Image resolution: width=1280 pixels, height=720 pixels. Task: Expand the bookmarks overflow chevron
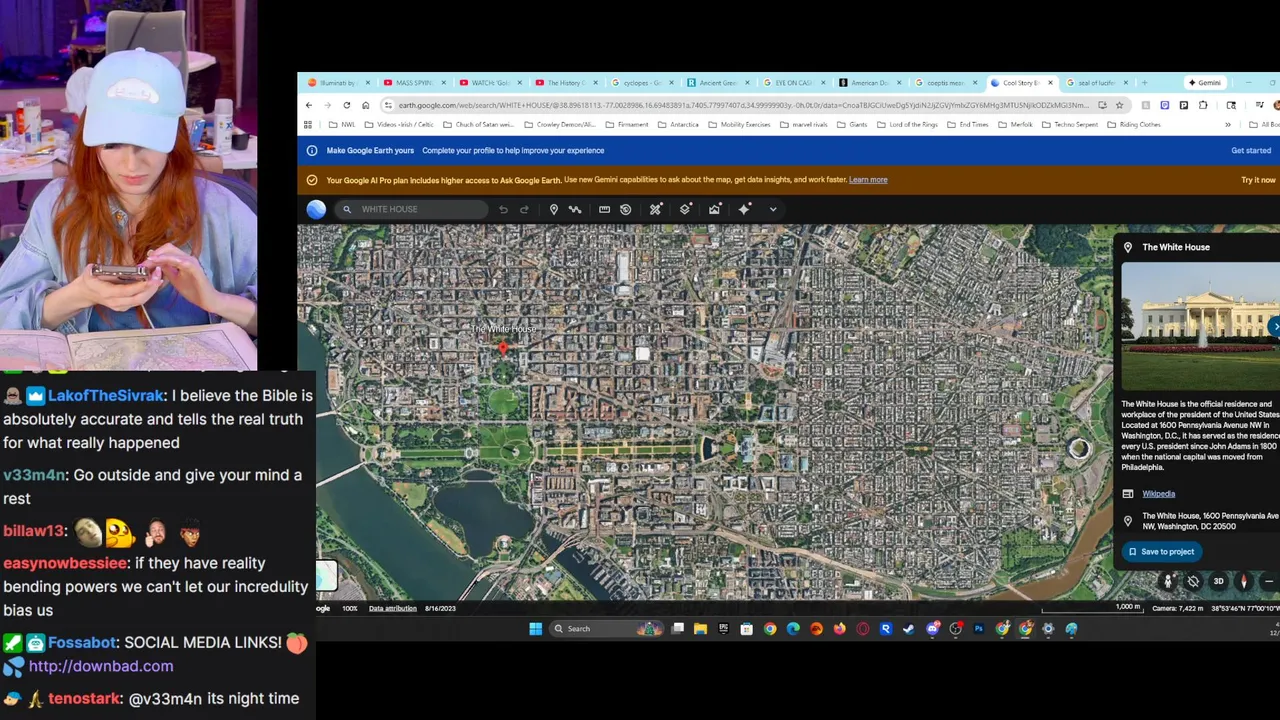(x=1228, y=125)
